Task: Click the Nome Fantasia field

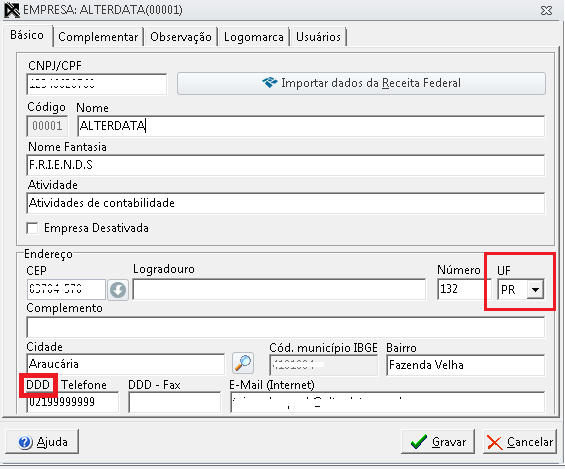Action: (x=286, y=165)
